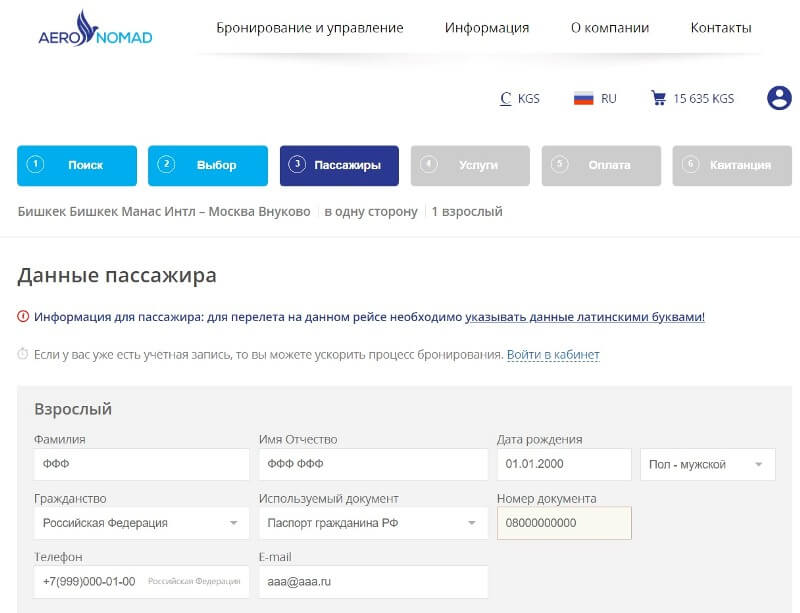Image resolution: width=800 pixels, height=613 pixels.
Task: Click the KGS currency symbol icon
Action: point(505,98)
